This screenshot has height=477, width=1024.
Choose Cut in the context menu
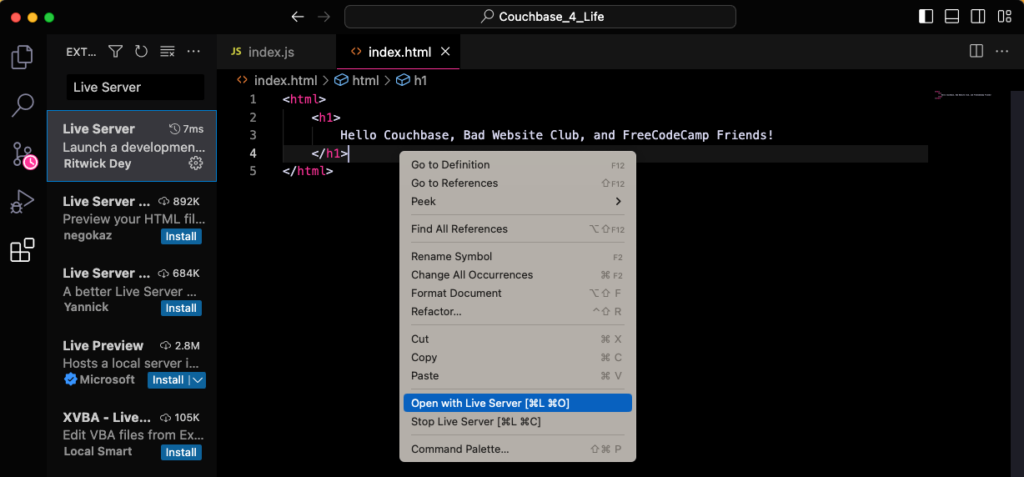point(517,338)
